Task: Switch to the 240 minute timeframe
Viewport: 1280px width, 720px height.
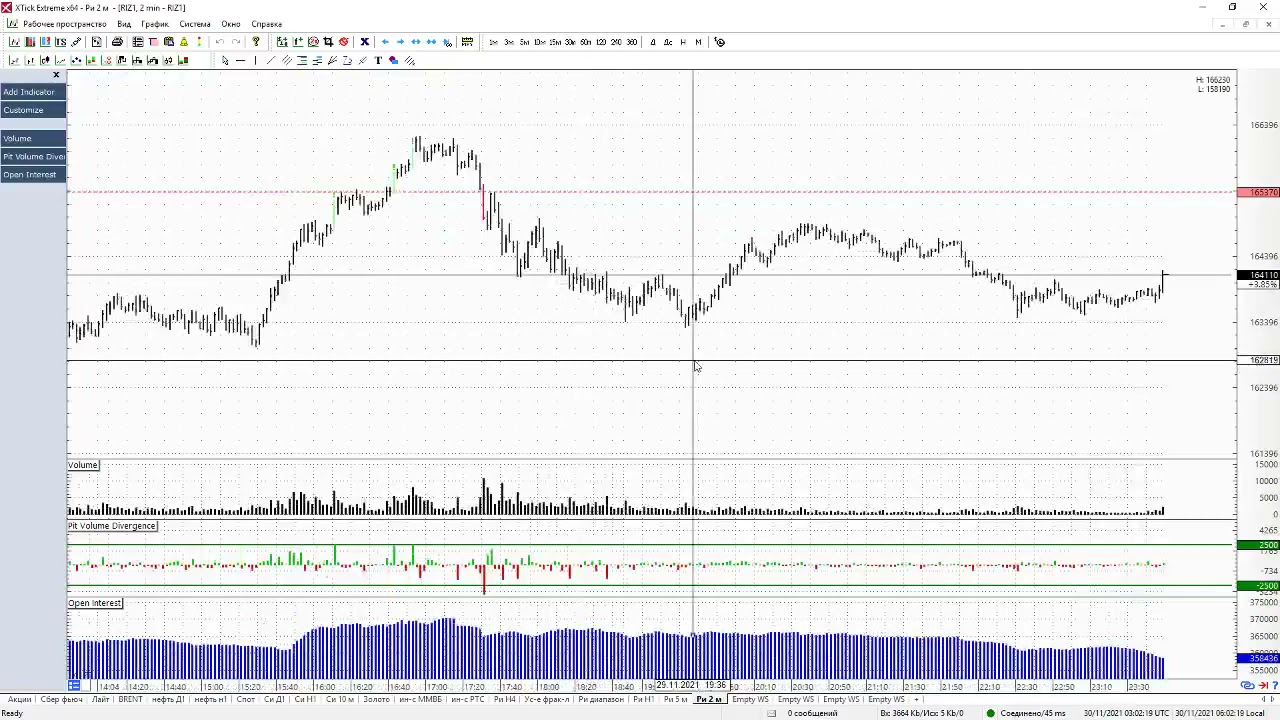Action: (x=616, y=42)
